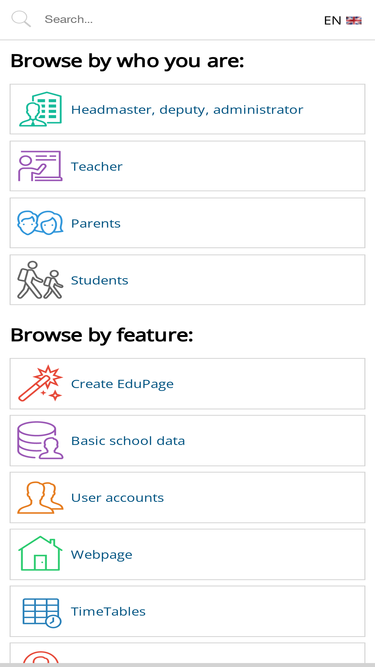Click the TimeTables grid clock icon
The image size is (375, 667).
(42, 613)
